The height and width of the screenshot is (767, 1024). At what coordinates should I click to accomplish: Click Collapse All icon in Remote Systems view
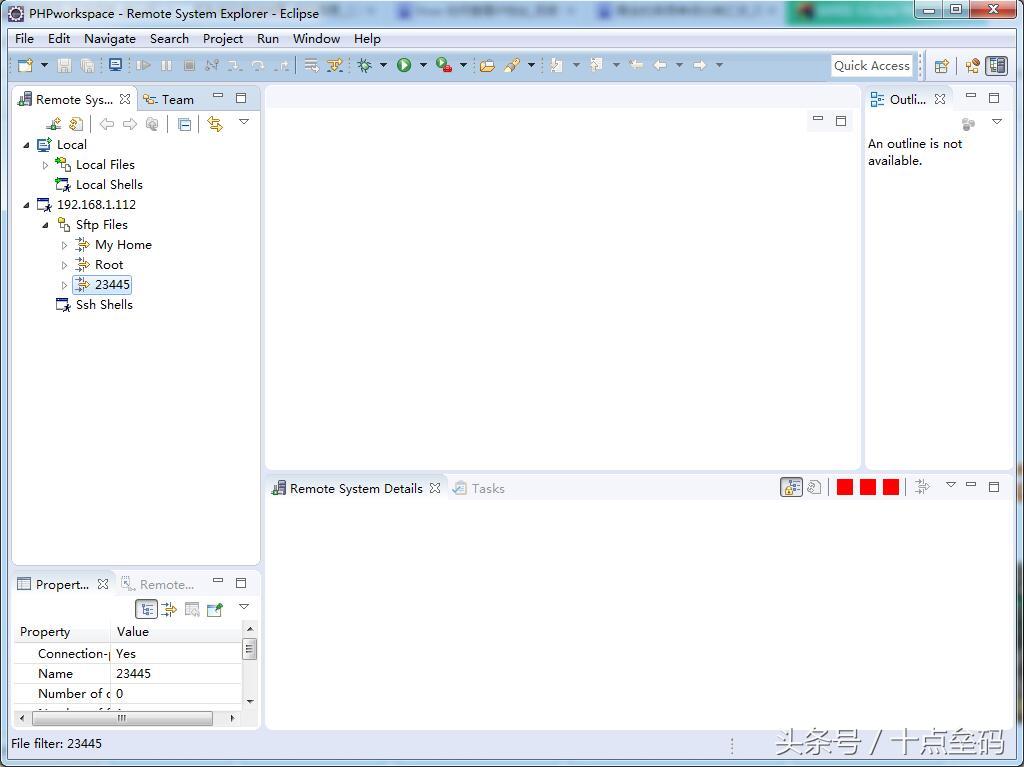[185, 124]
